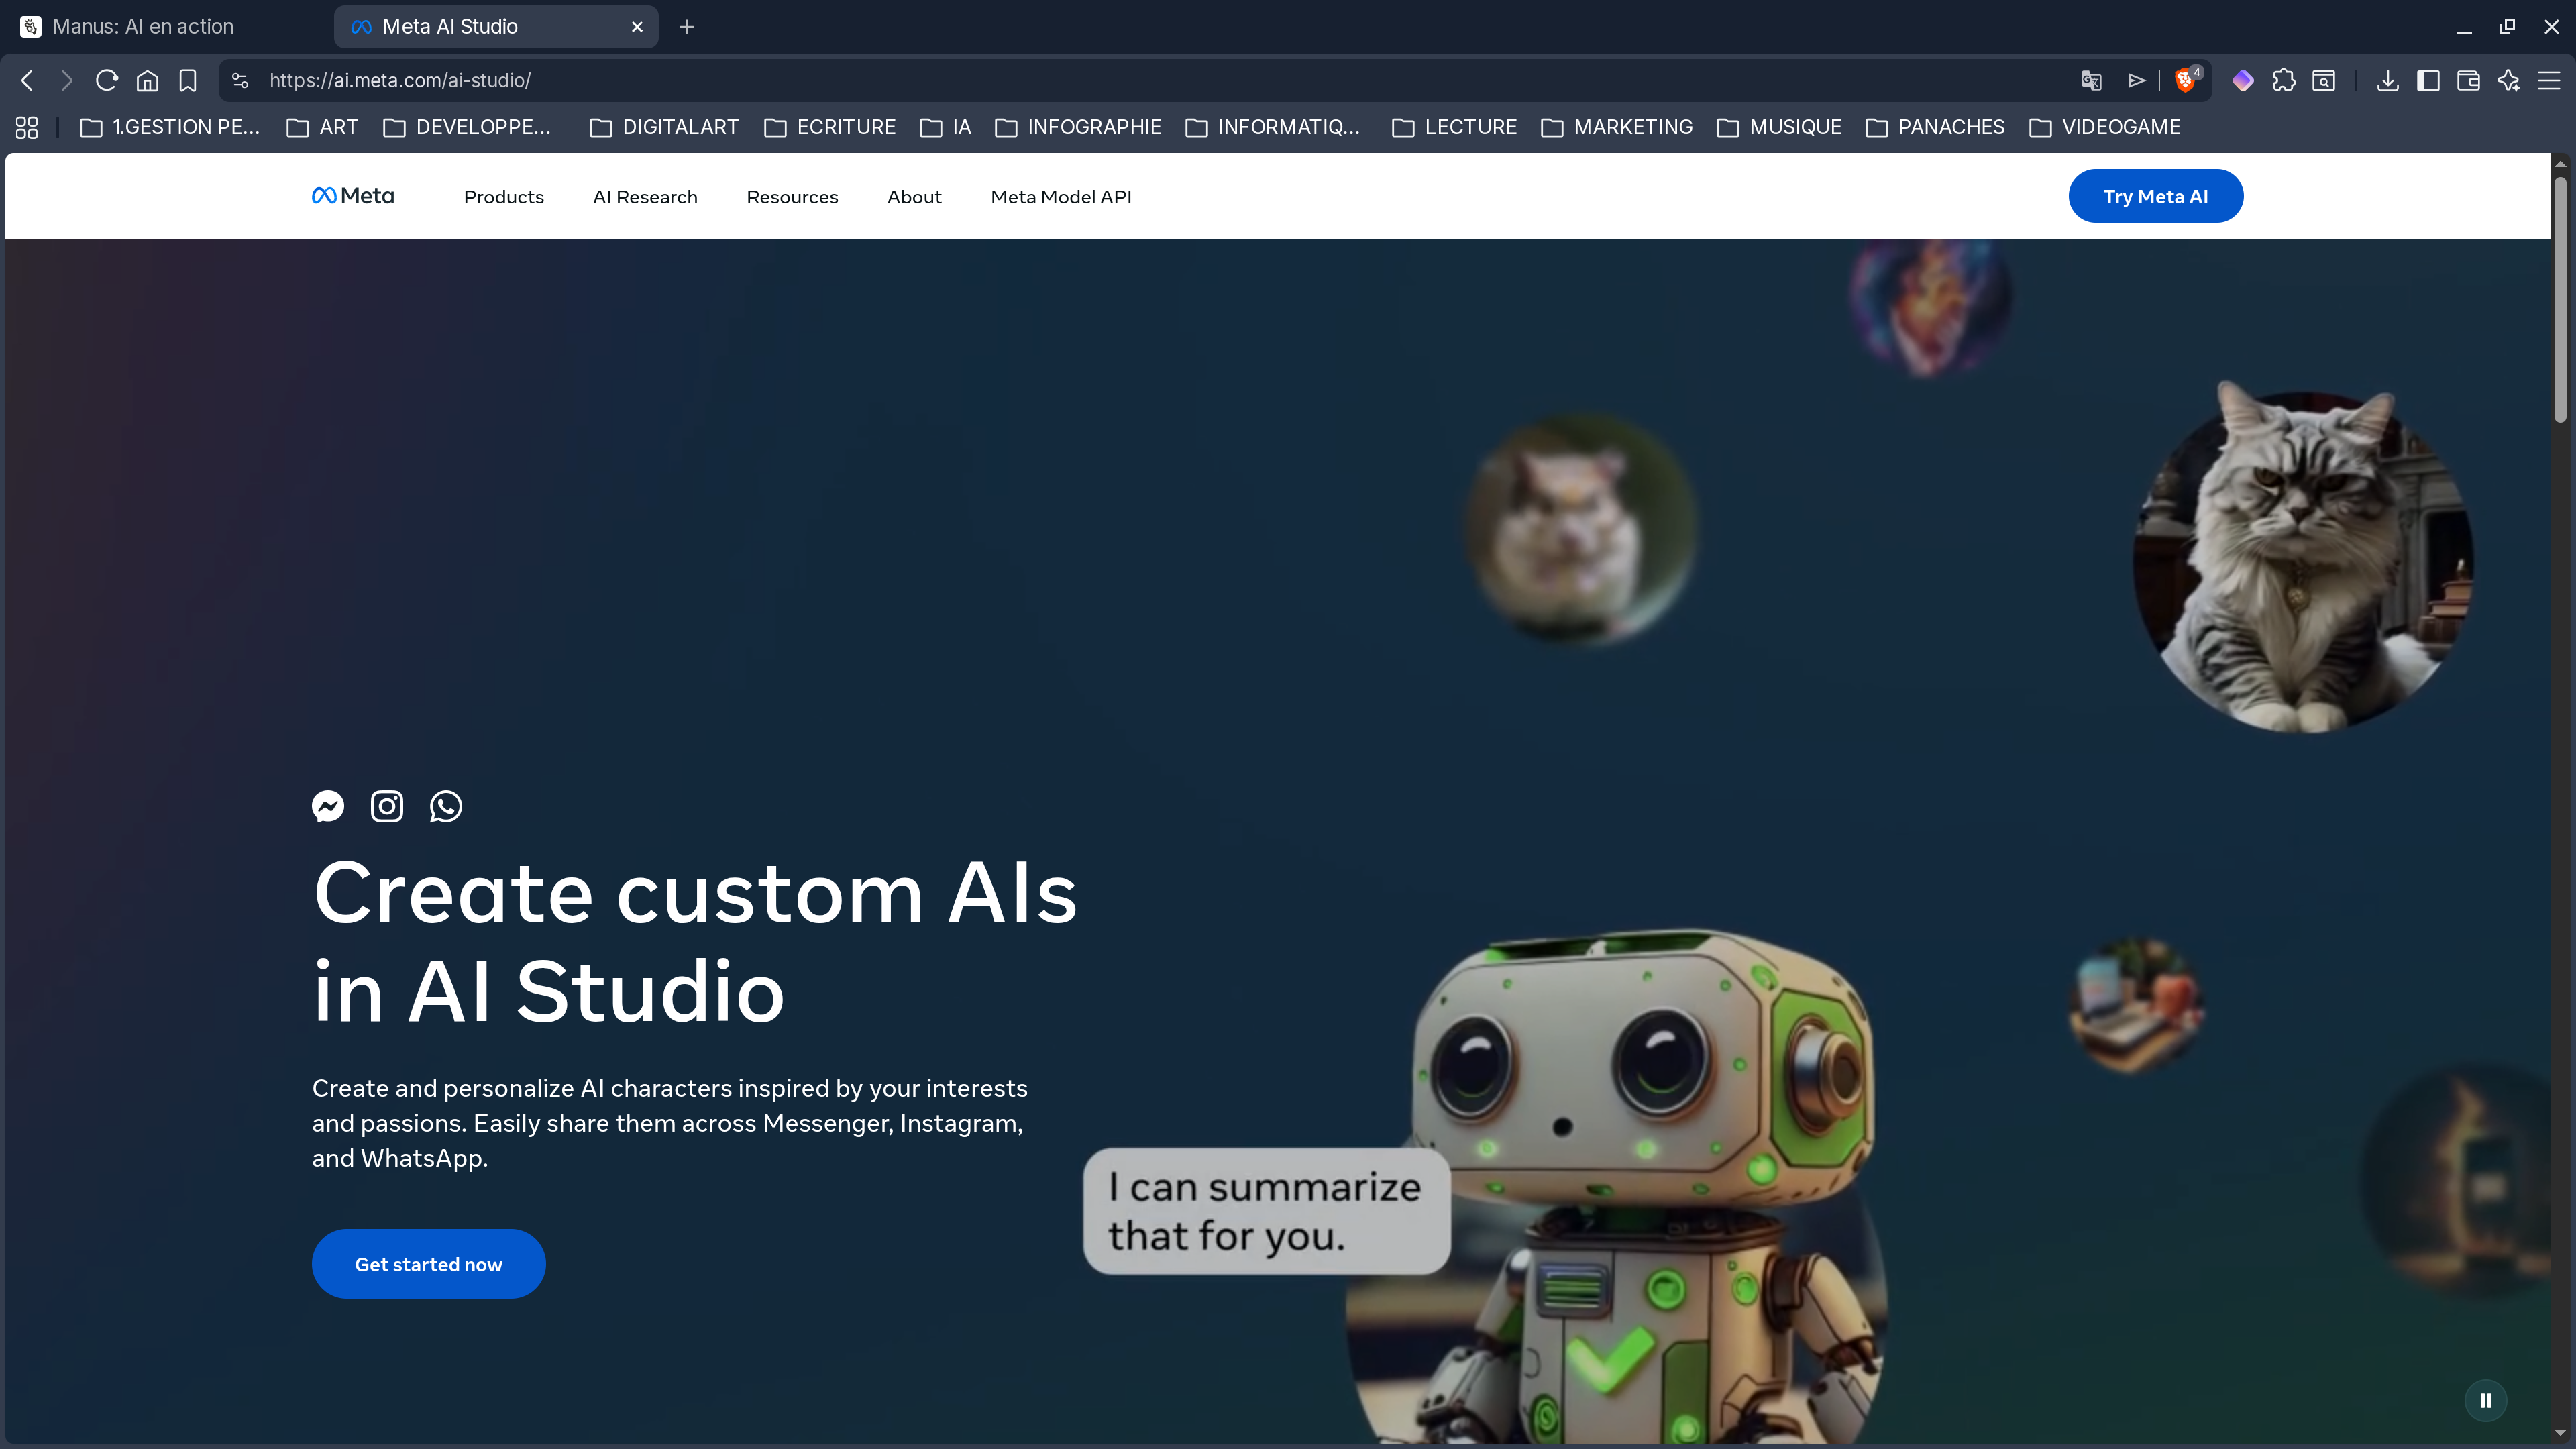Click the Get started now button

428,1264
